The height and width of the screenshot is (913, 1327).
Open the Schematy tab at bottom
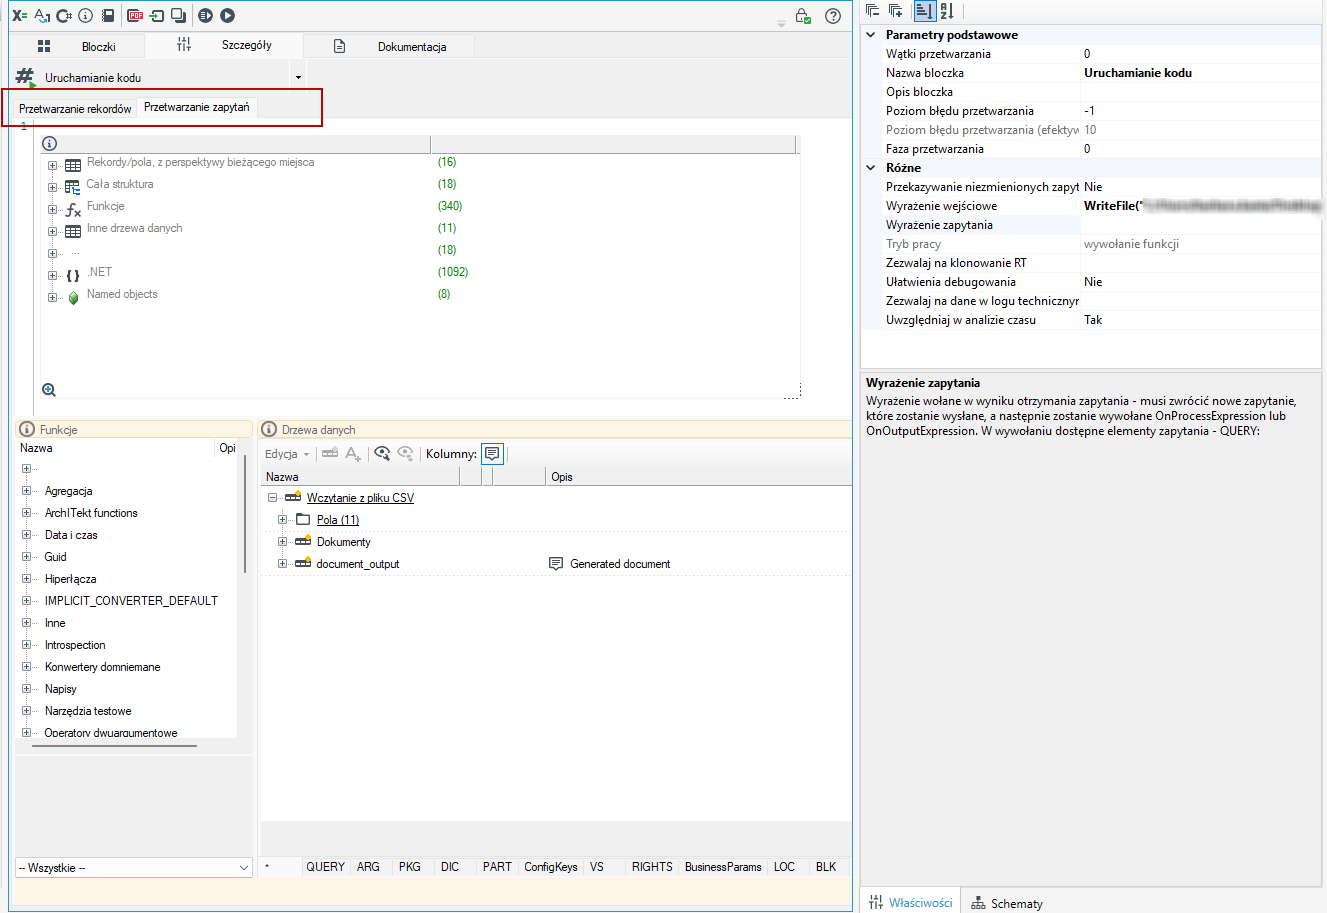(x=1007, y=903)
